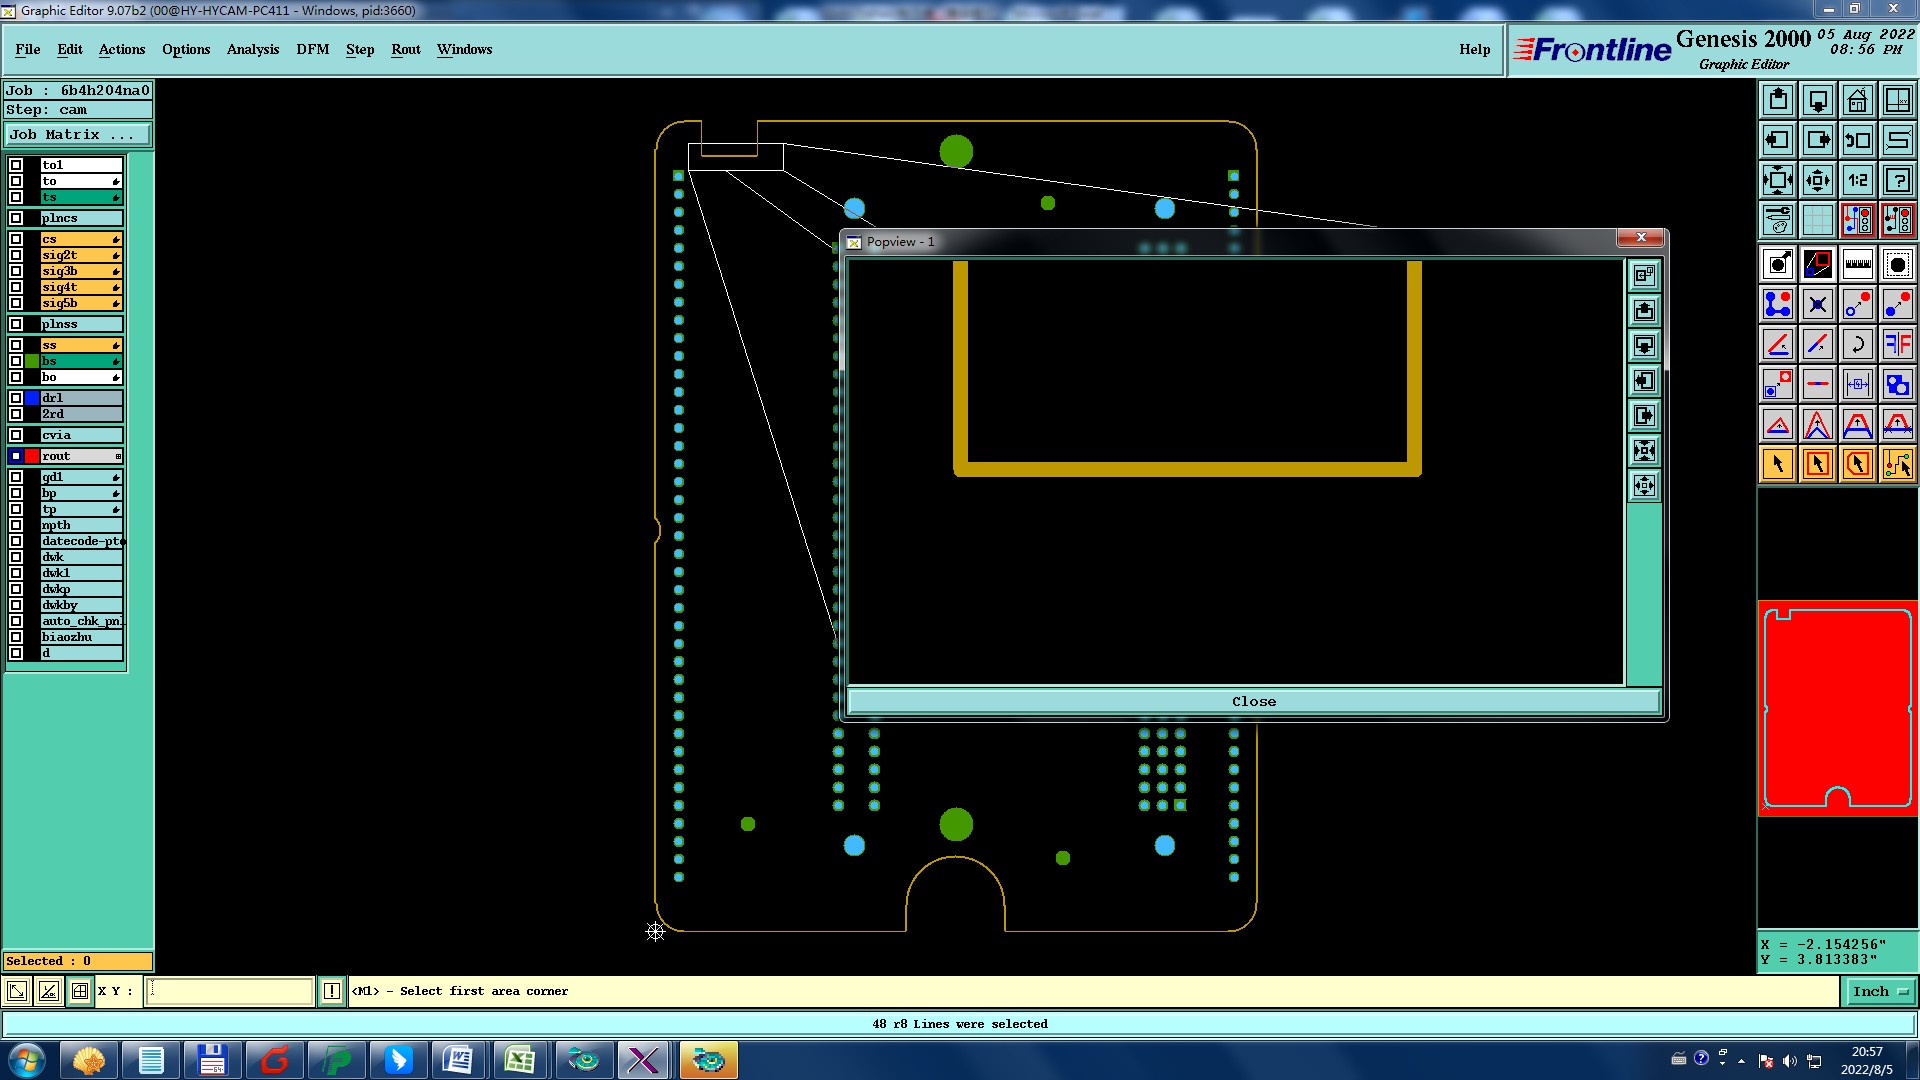Click the Home view icon
Viewport: 1920px width, 1080px height.
coord(1857,101)
